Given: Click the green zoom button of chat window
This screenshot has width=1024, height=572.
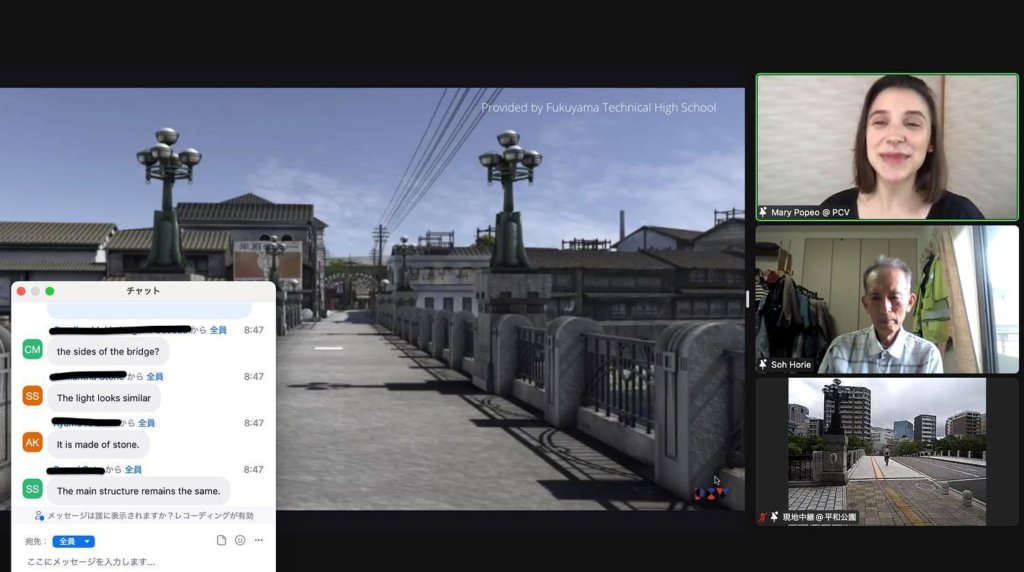Looking at the screenshot, I should click(50, 291).
